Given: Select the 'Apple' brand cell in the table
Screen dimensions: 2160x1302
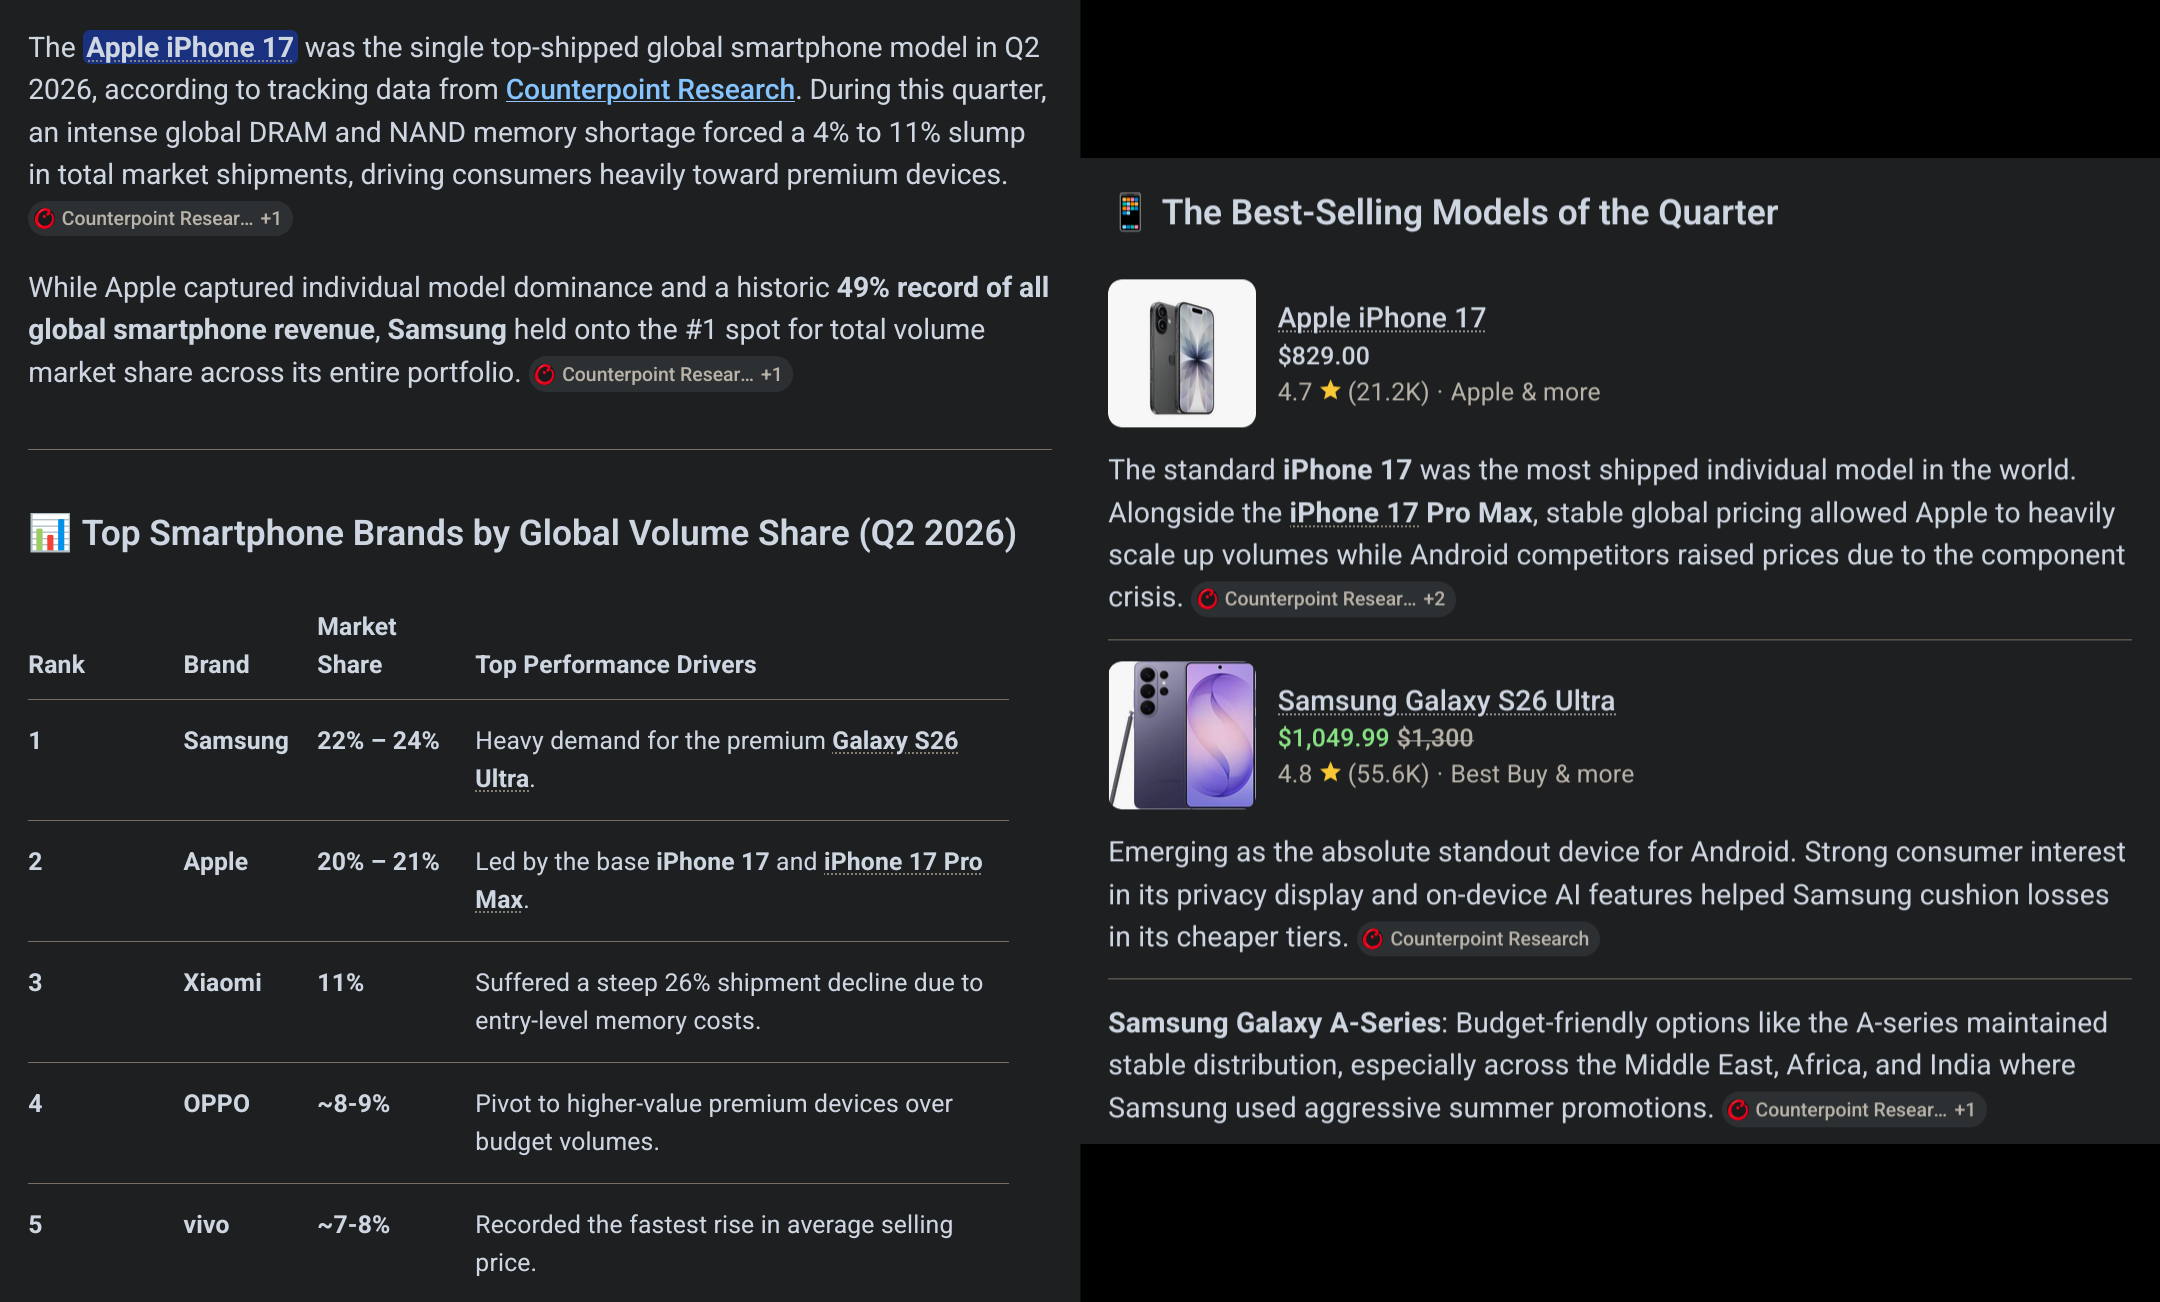Looking at the screenshot, I should [216, 862].
